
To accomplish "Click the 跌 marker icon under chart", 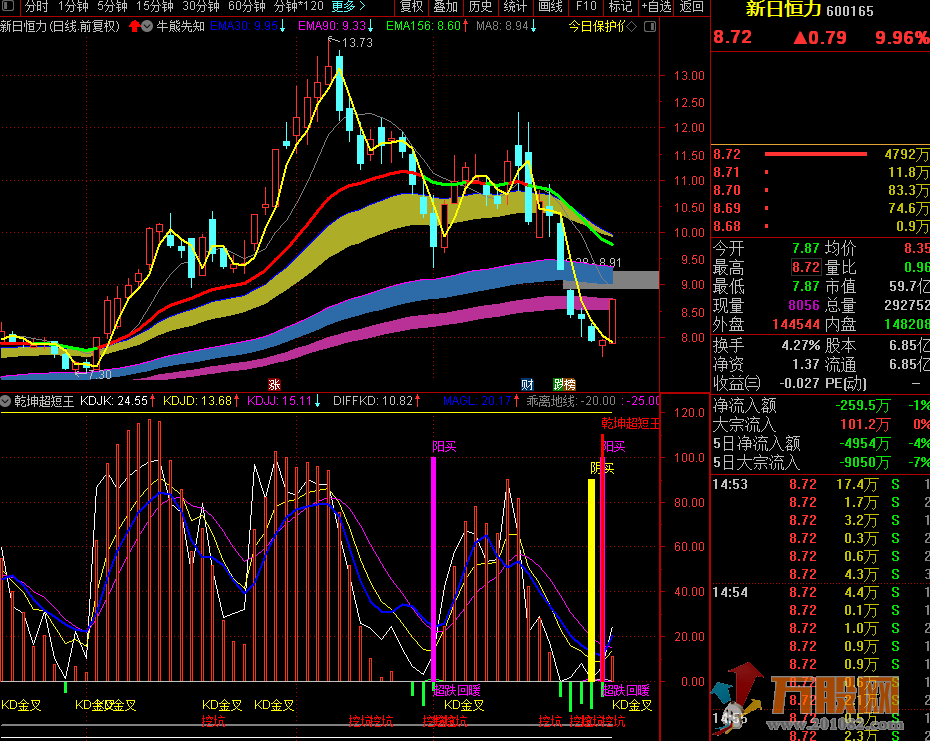I will [x=558, y=384].
